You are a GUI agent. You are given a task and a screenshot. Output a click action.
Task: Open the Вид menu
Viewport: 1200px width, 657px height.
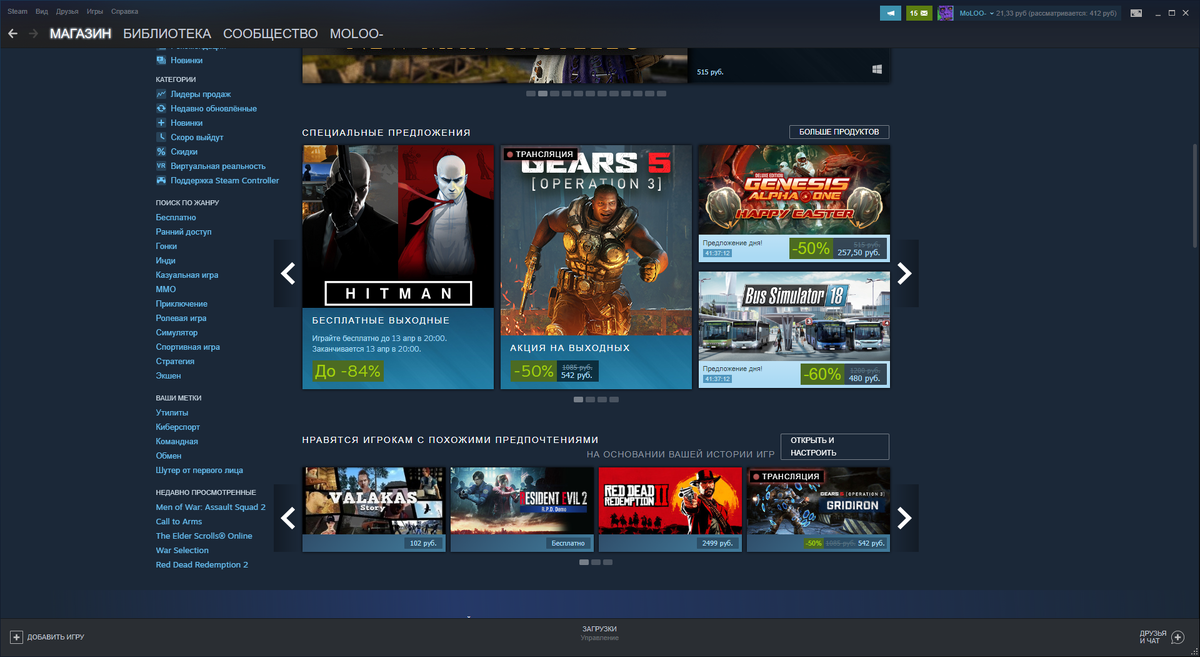(x=41, y=11)
